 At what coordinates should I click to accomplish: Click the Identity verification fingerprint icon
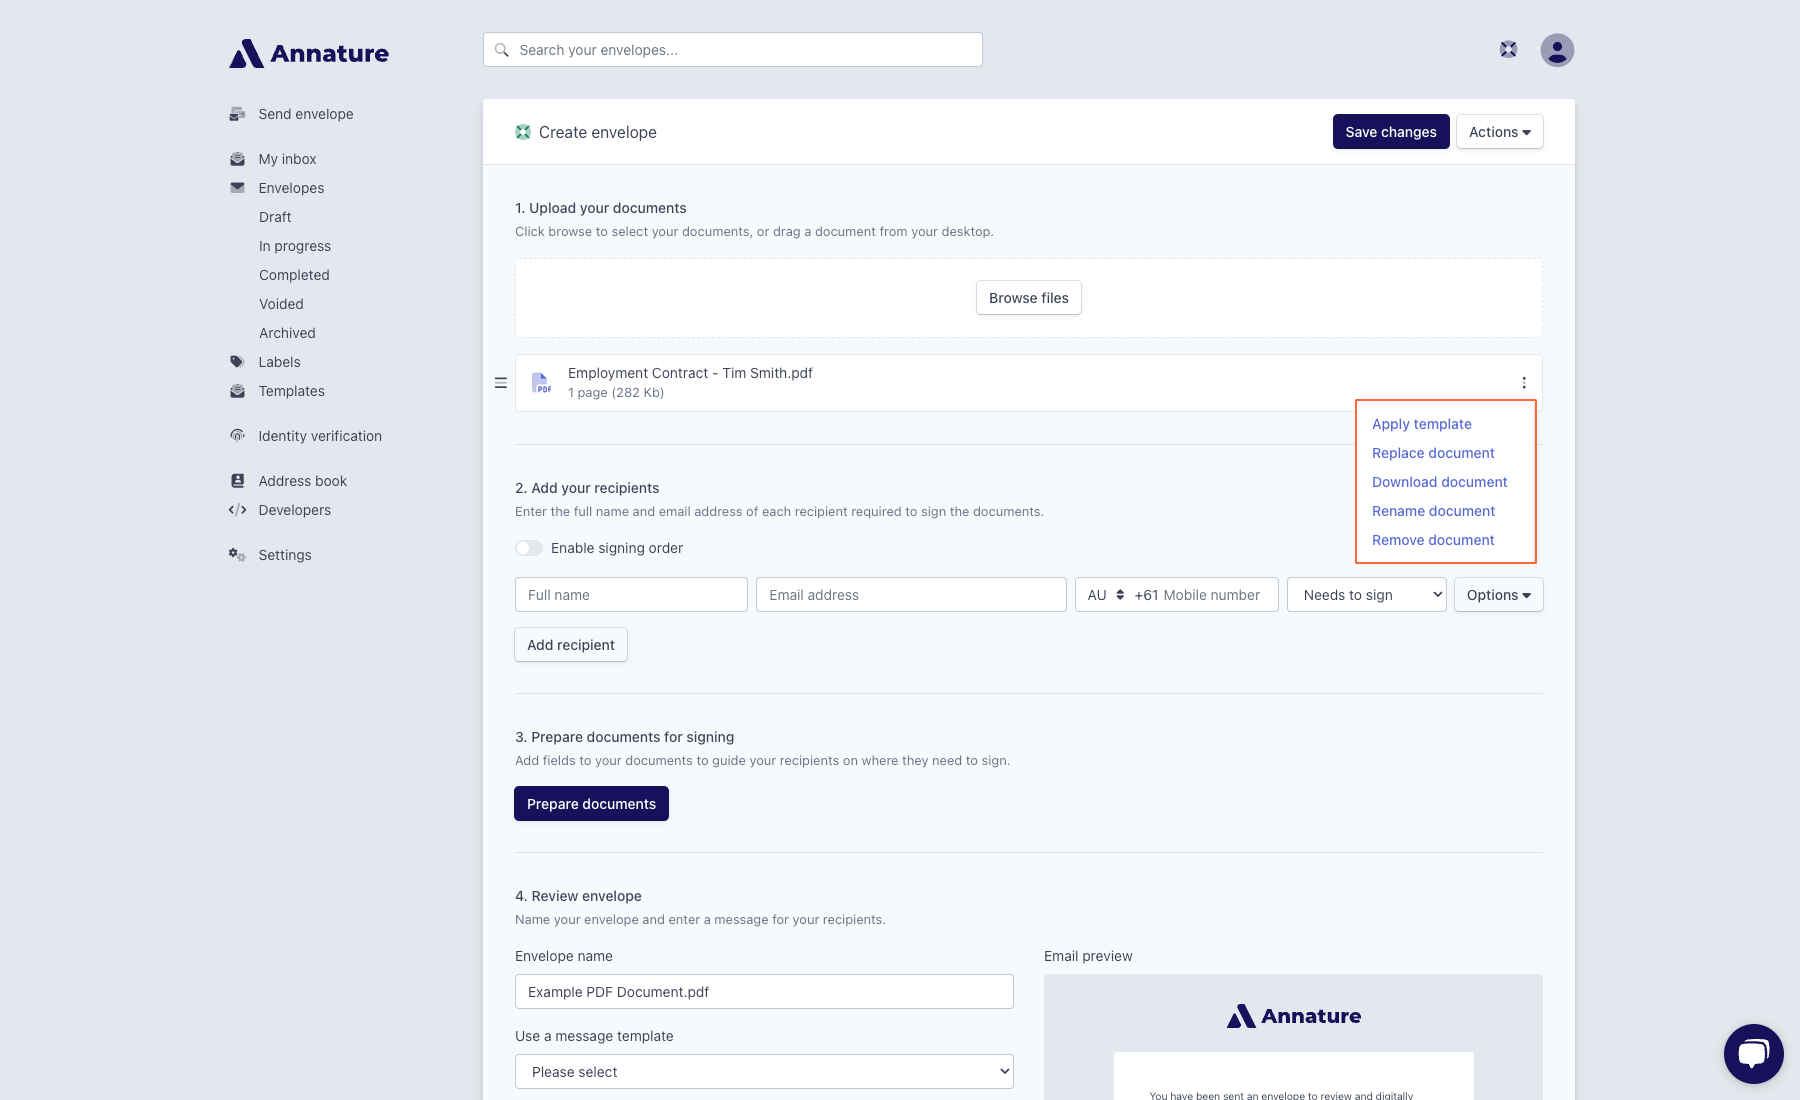tap(237, 436)
